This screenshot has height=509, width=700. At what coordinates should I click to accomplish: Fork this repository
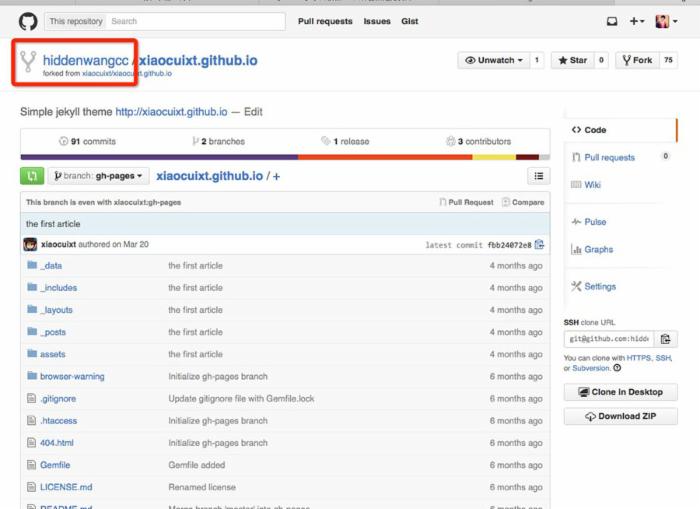tap(637, 60)
